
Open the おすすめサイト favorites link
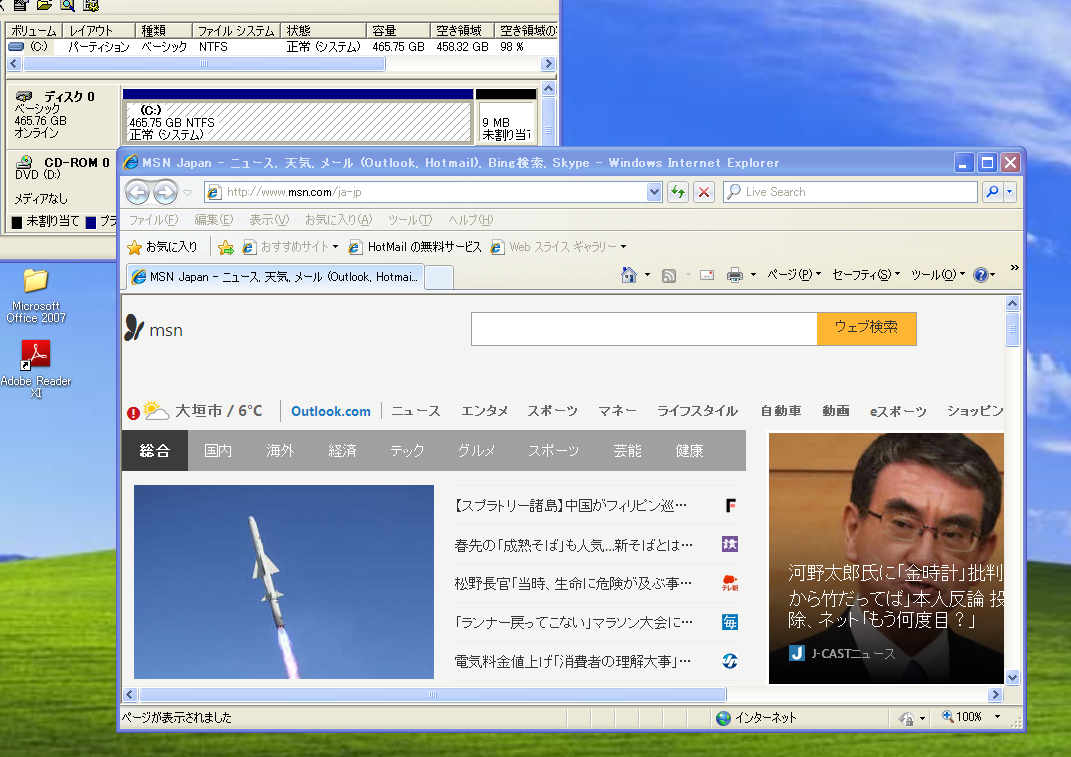[x=290, y=247]
